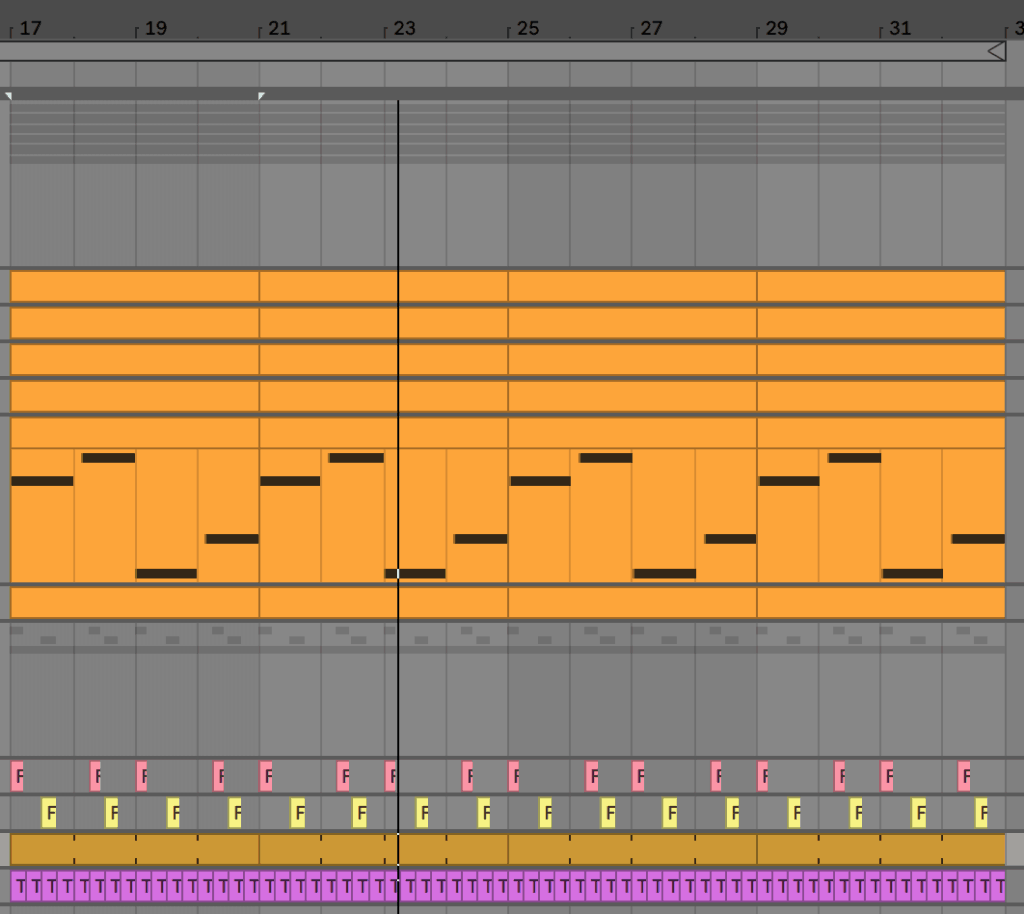Screen dimensions: 1024x914
Task: Click bar 31 in the timeline ruler
Action: click(900, 28)
